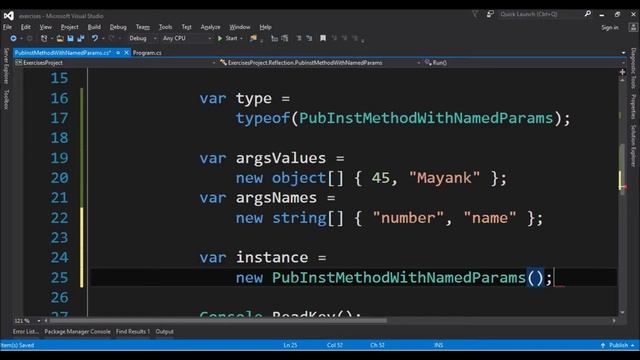640x360 pixels.
Task: Click the horizontal scrollbar thumb below the editor
Action: [x=218, y=321]
